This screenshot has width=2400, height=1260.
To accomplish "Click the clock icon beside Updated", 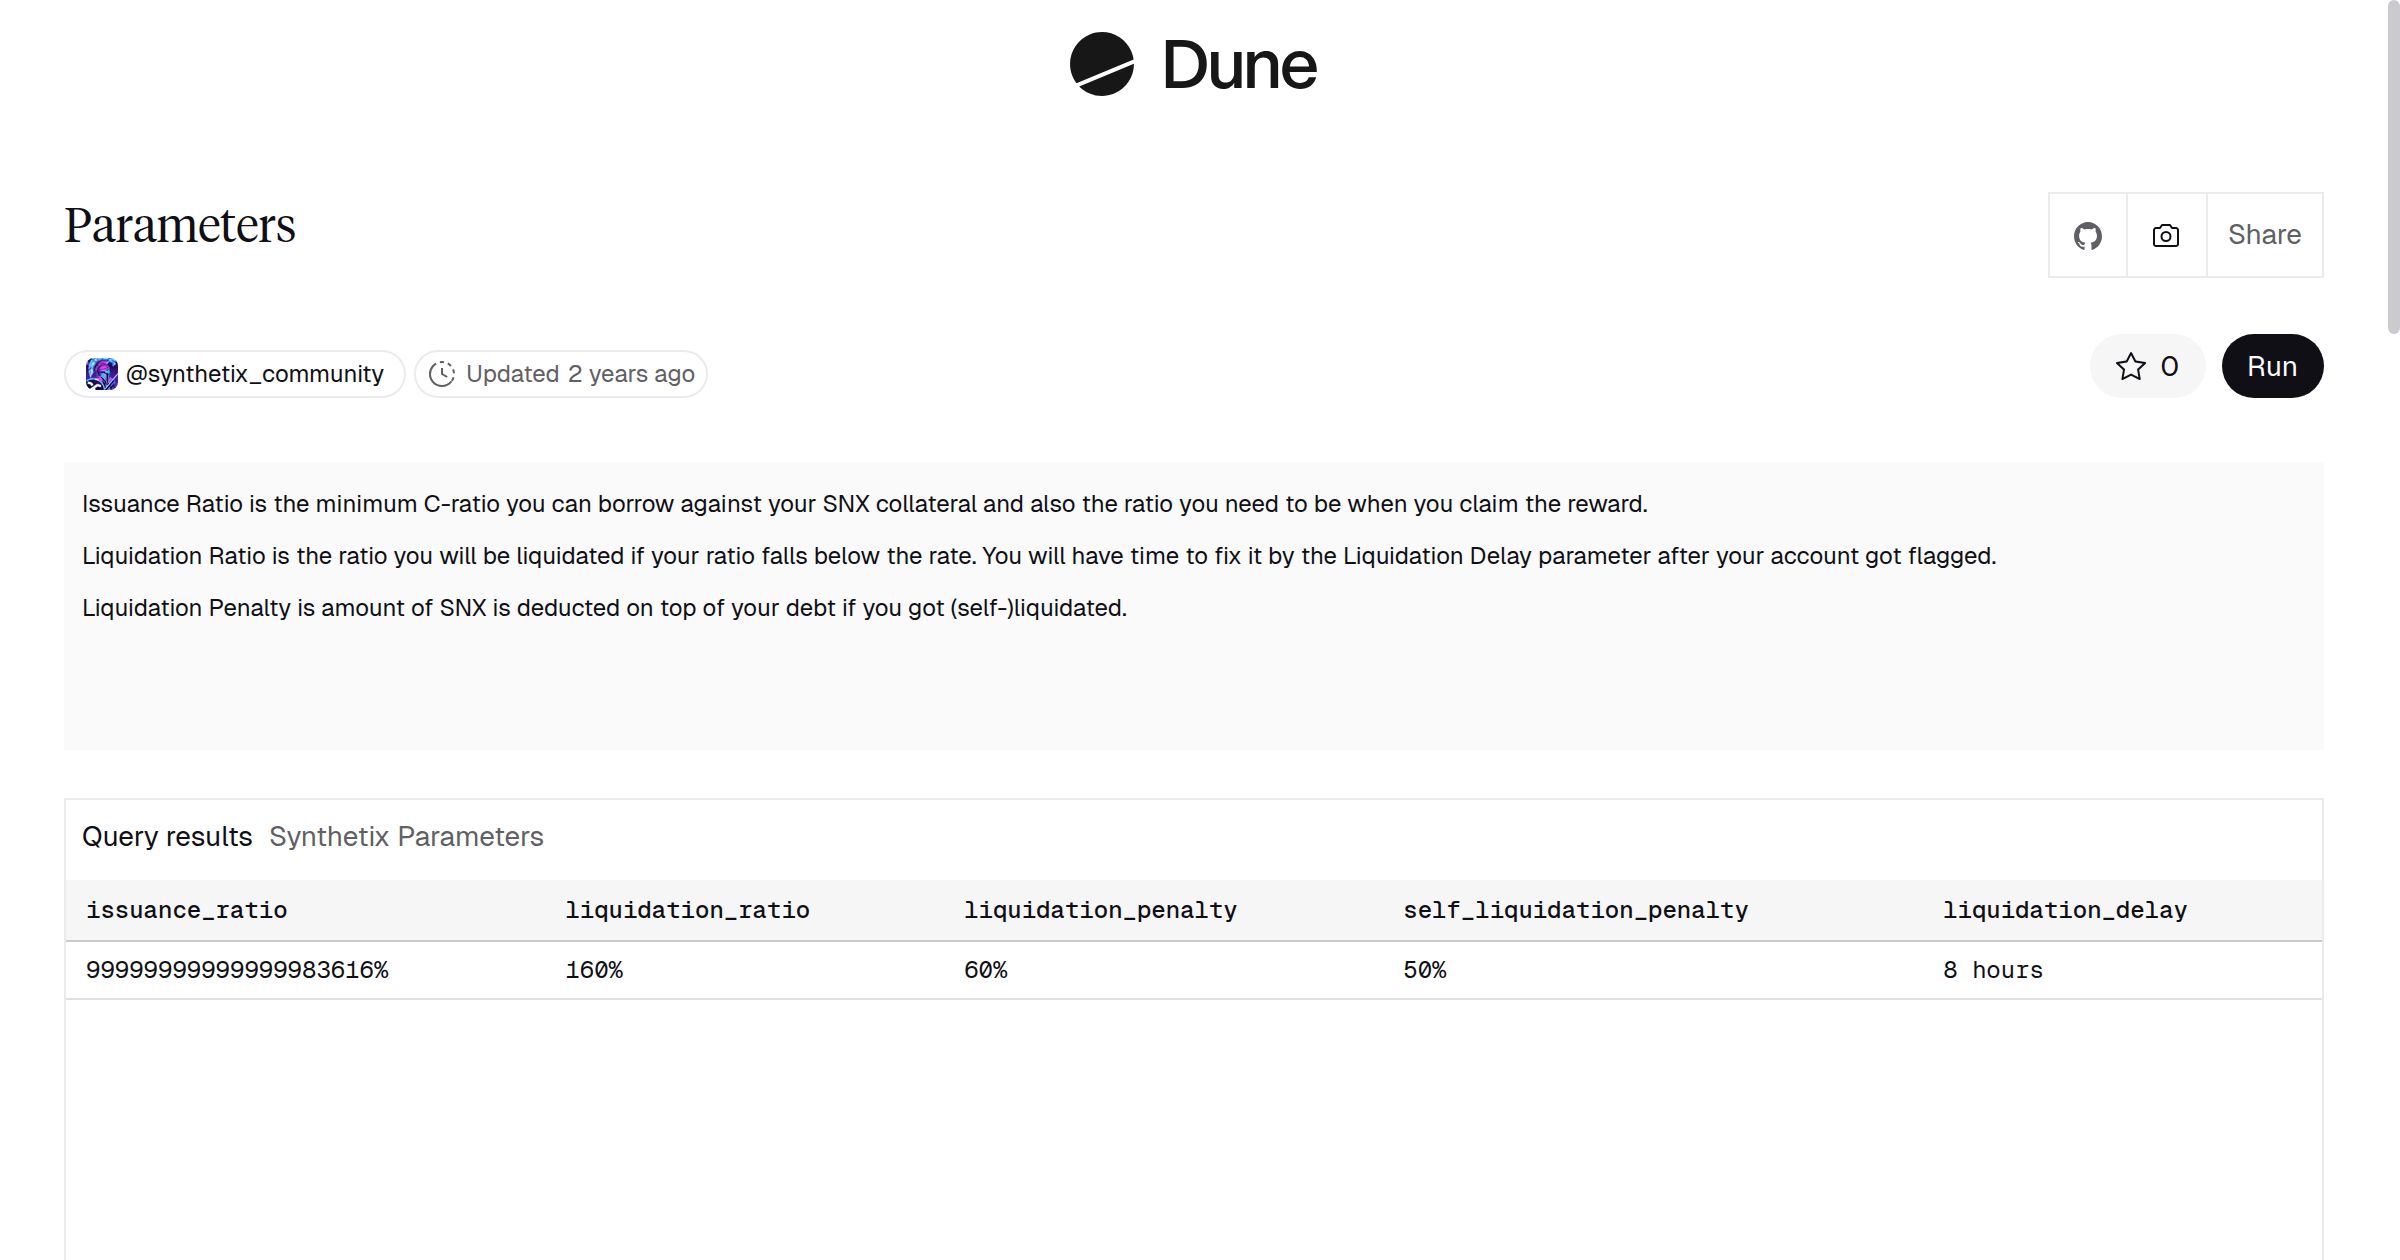I will click(442, 374).
